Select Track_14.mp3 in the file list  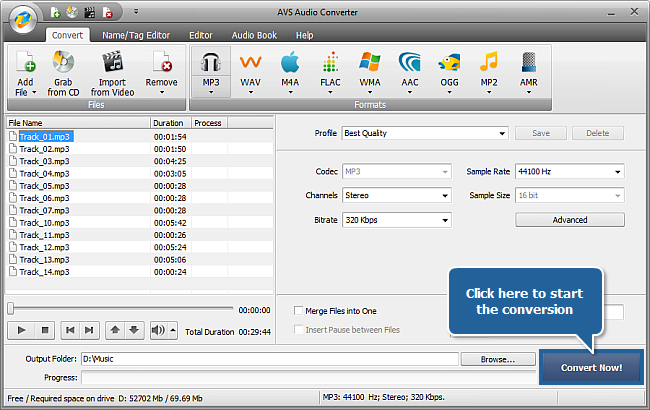pyautogui.click(x=44, y=272)
